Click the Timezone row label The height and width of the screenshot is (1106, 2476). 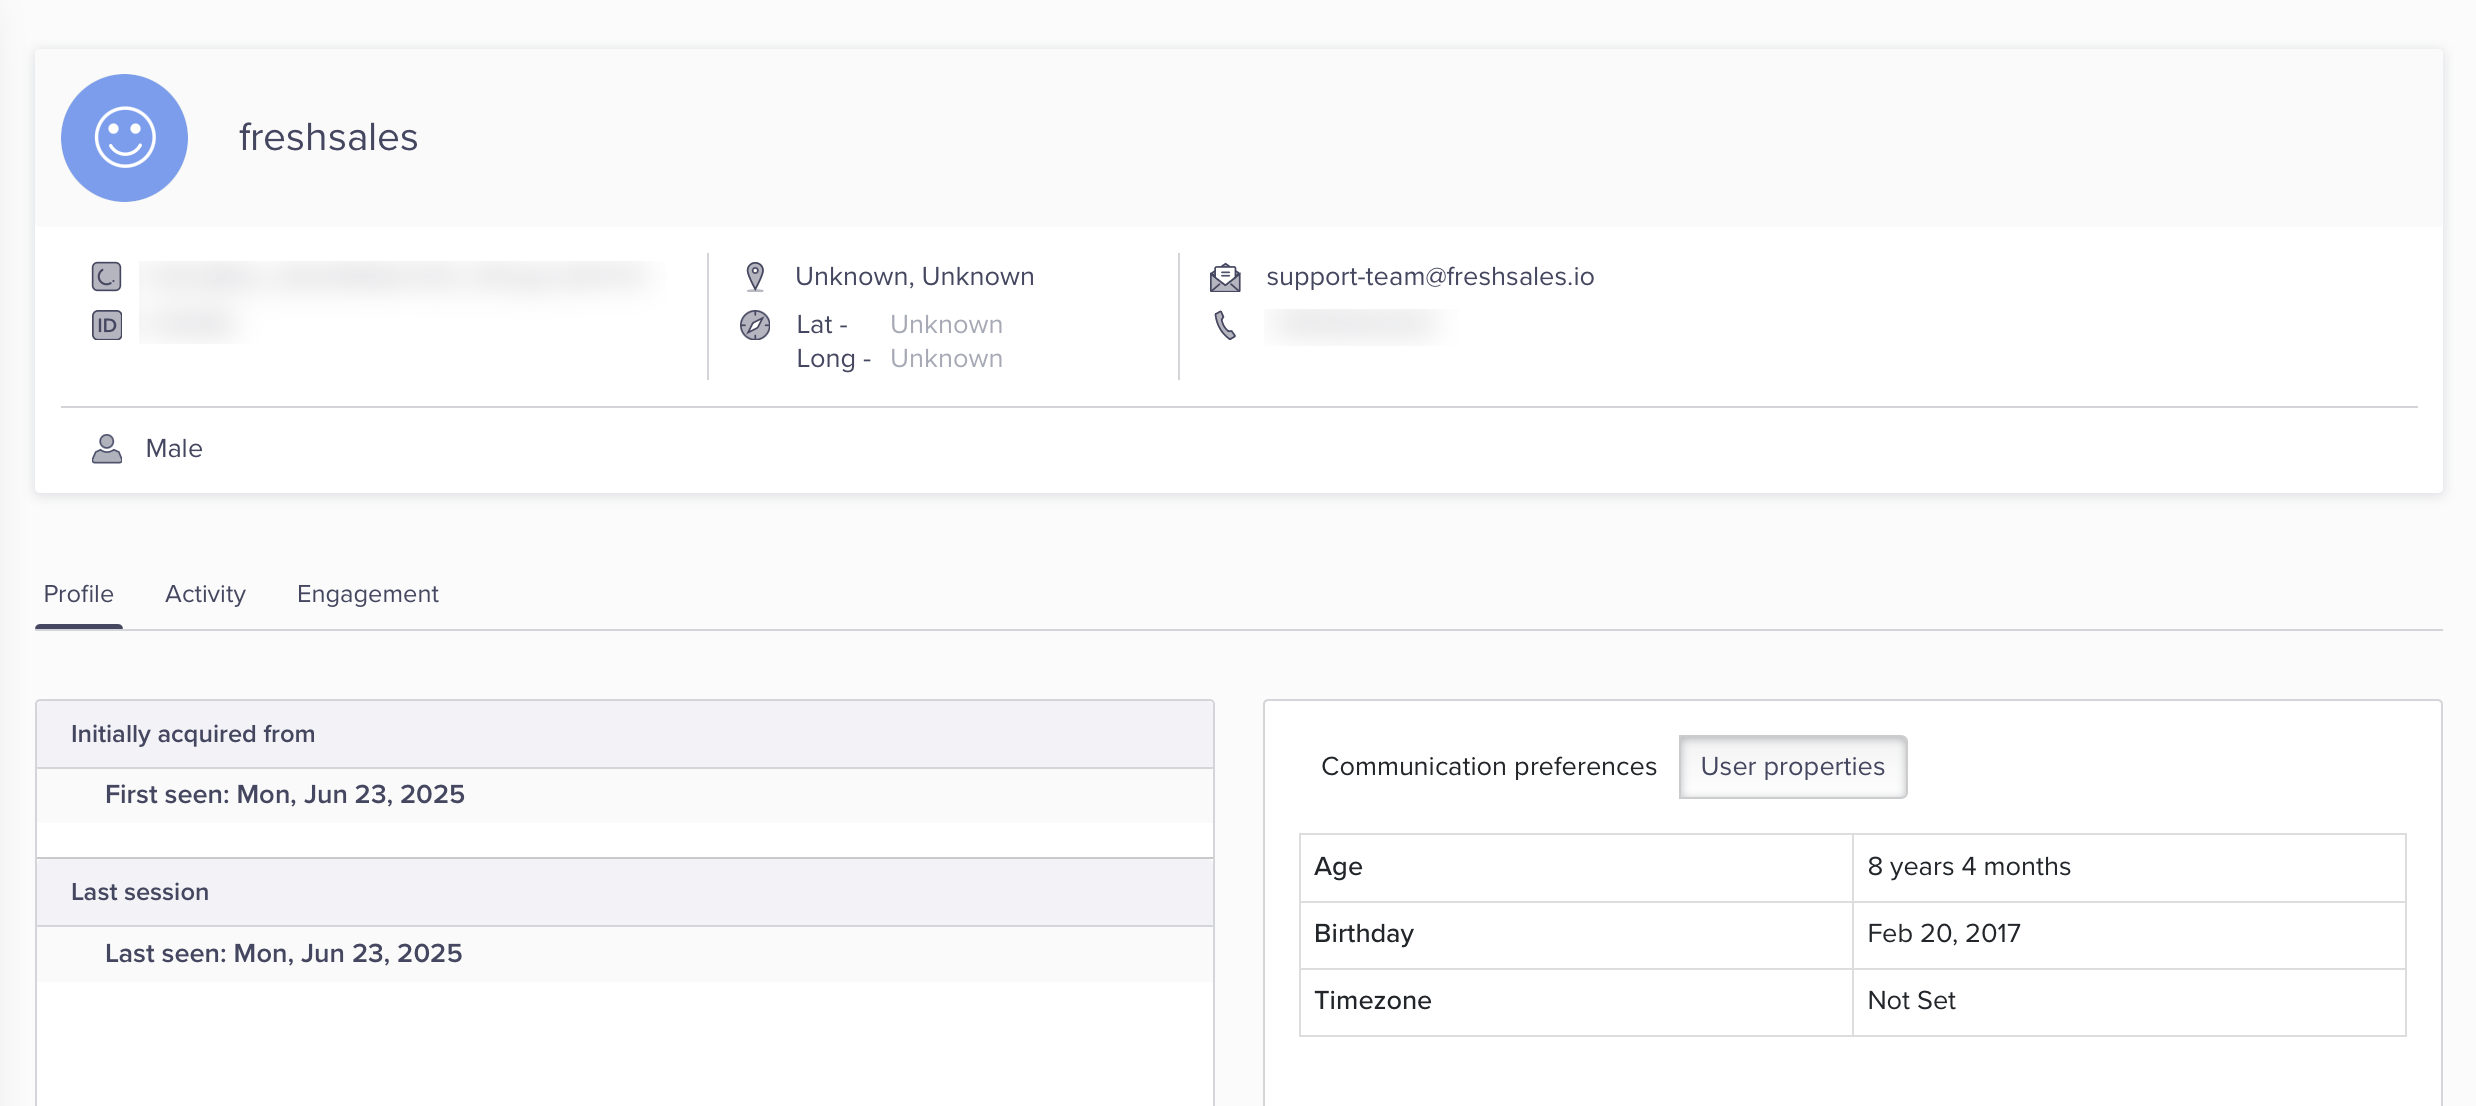click(x=1373, y=1001)
